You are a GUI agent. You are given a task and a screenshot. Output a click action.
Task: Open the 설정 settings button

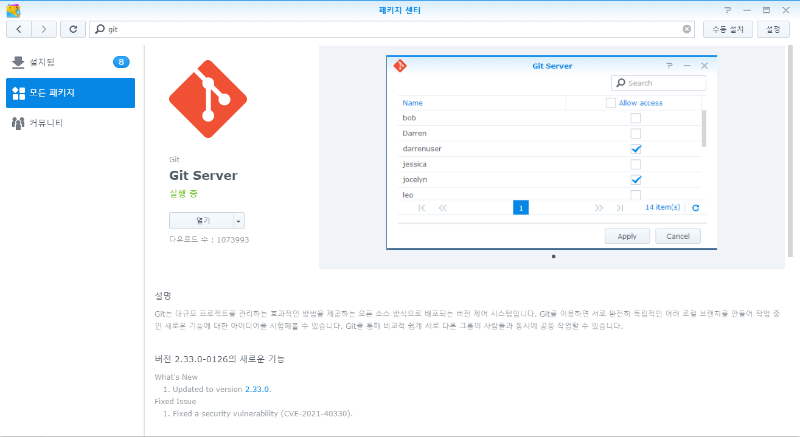pyautogui.click(x=773, y=29)
